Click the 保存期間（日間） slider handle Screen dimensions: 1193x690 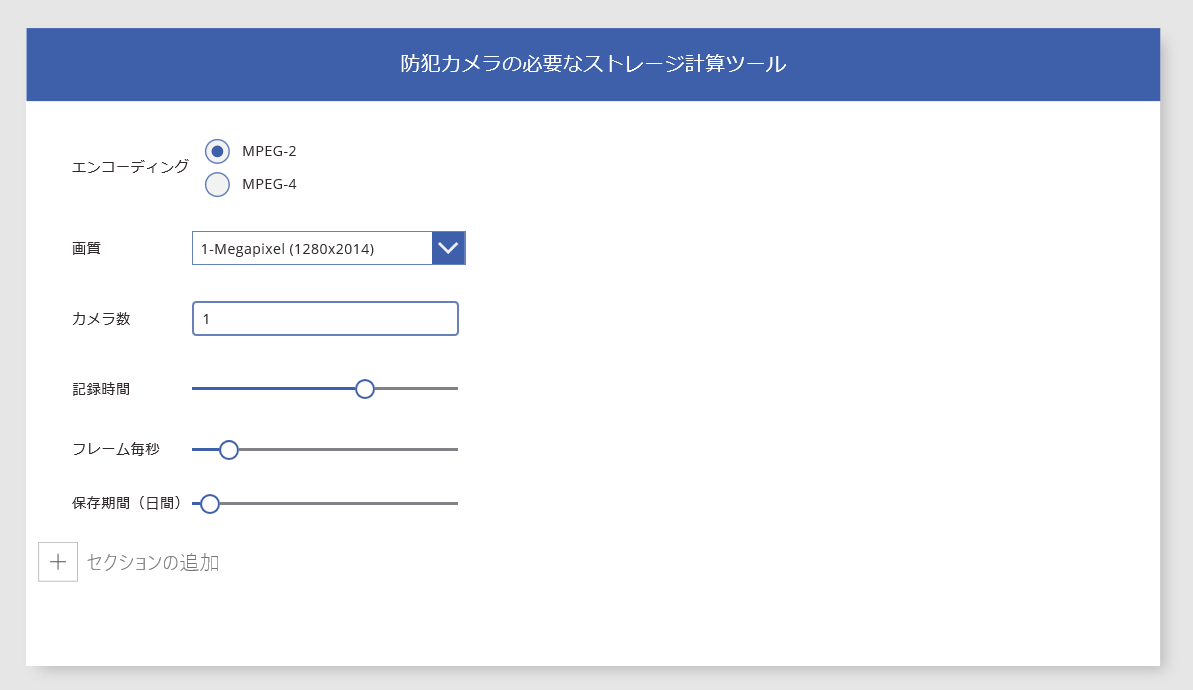click(209, 503)
